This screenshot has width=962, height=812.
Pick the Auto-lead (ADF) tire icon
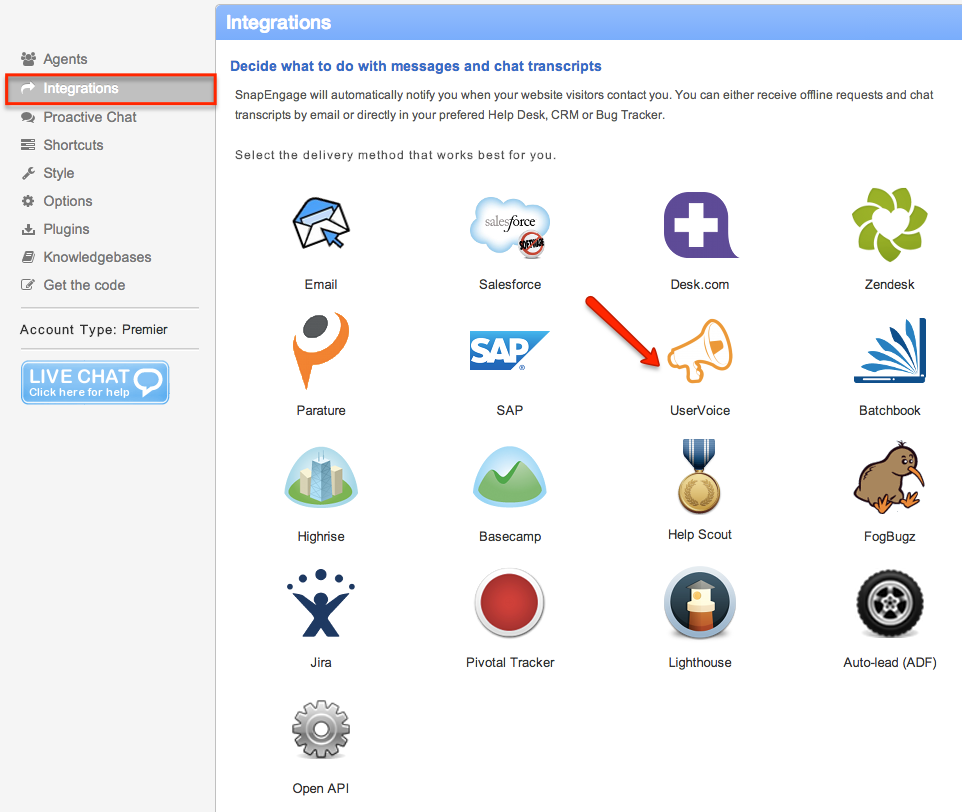coord(890,603)
